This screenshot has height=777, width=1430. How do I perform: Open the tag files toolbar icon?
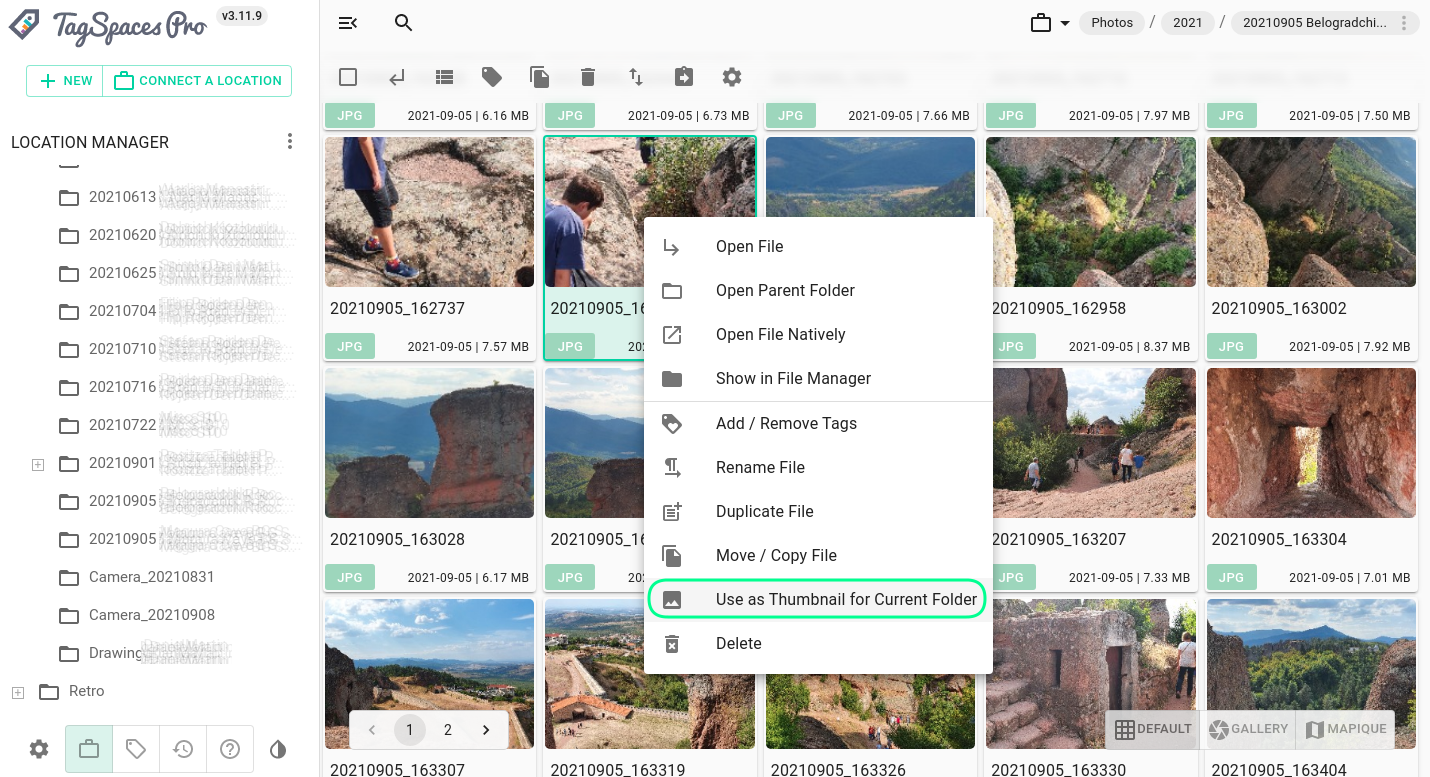pos(492,76)
